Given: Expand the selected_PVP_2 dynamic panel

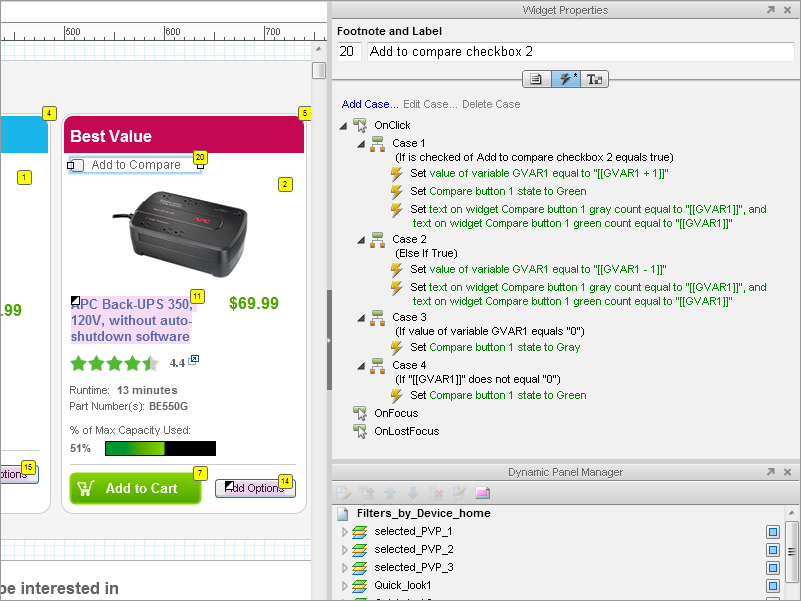Looking at the screenshot, I should click(x=346, y=550).
